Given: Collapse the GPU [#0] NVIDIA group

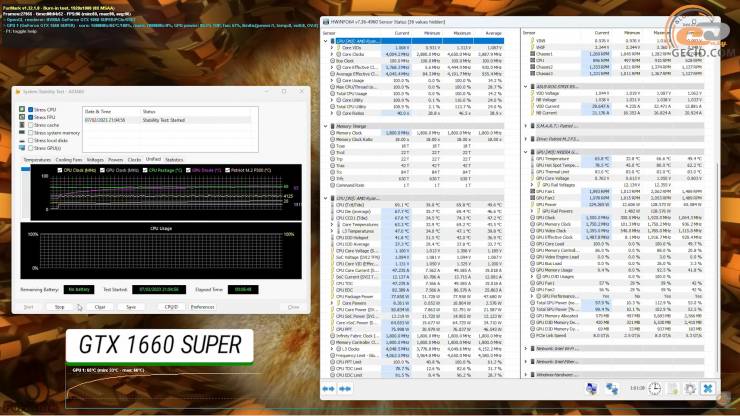Looking at the screenshot, I should coord(526,152).
